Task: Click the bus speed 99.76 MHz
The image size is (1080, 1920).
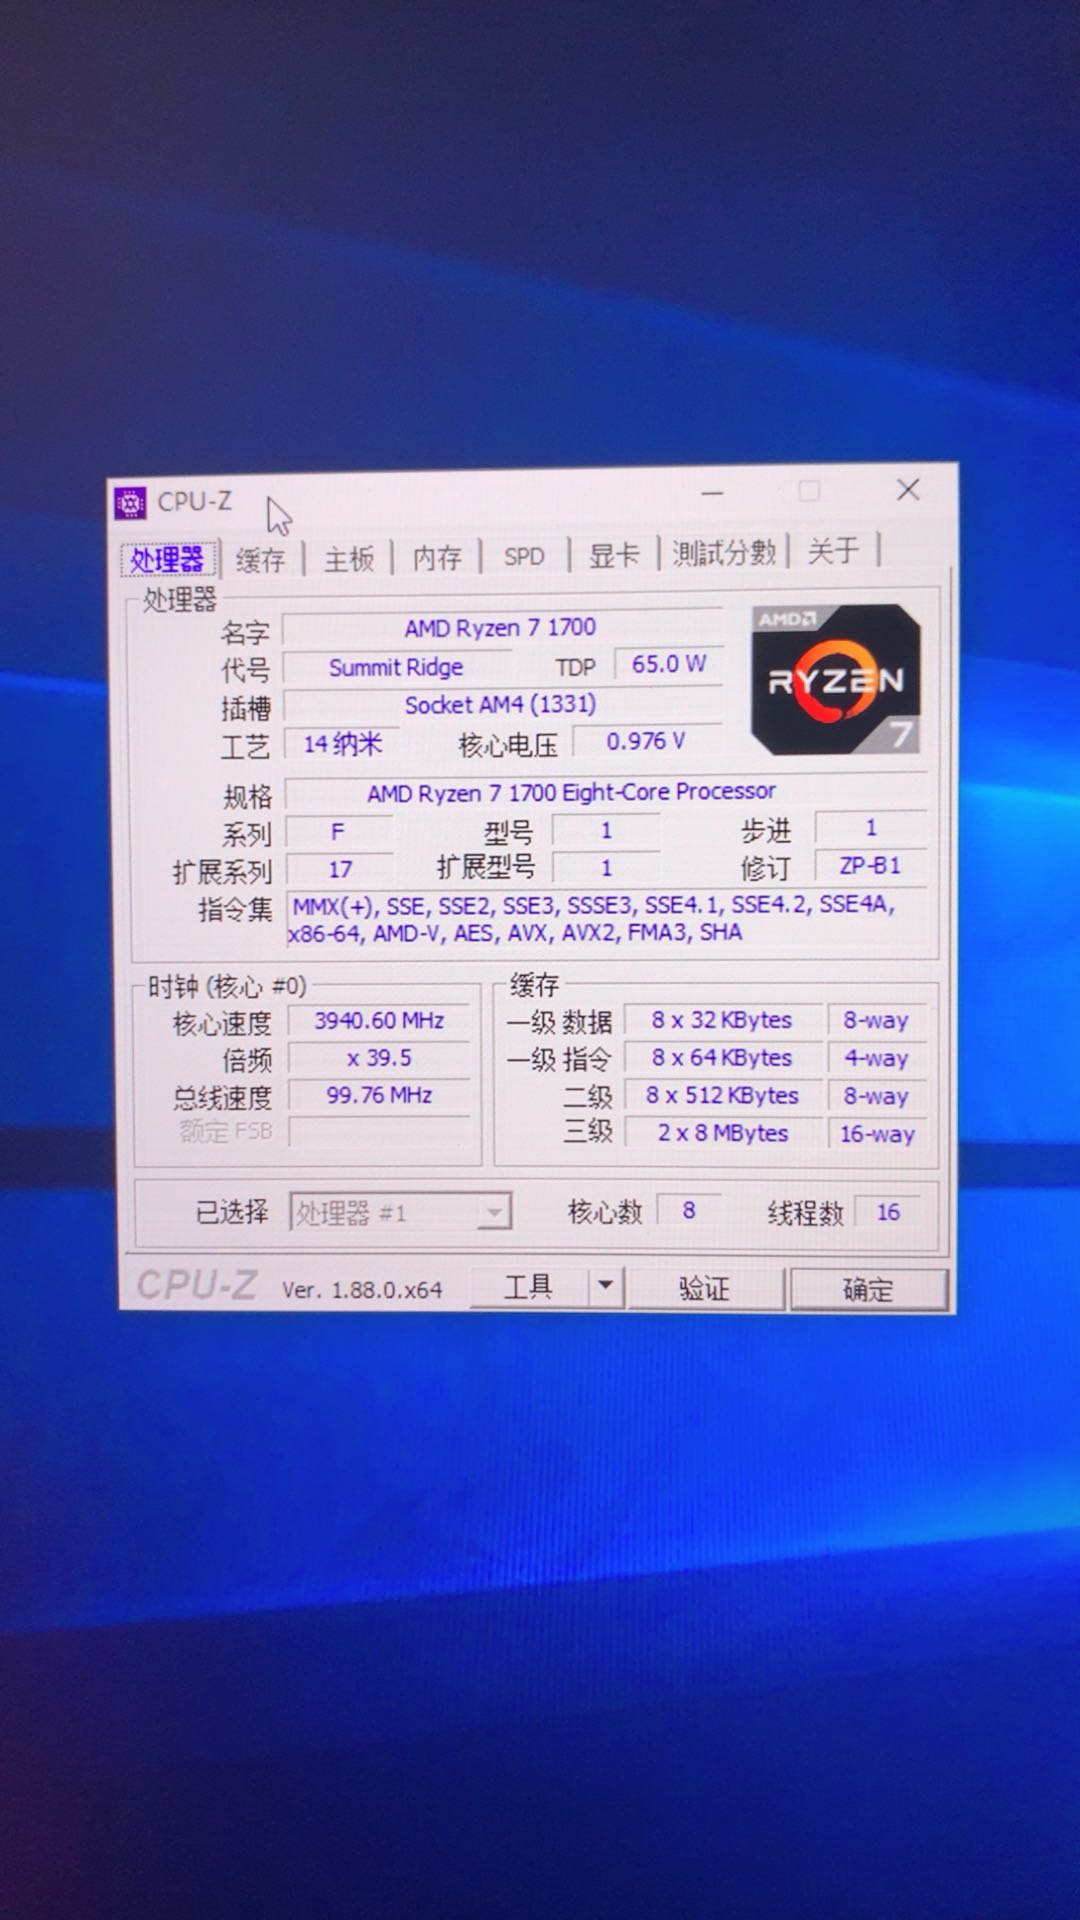Action: pos(379,1095)
